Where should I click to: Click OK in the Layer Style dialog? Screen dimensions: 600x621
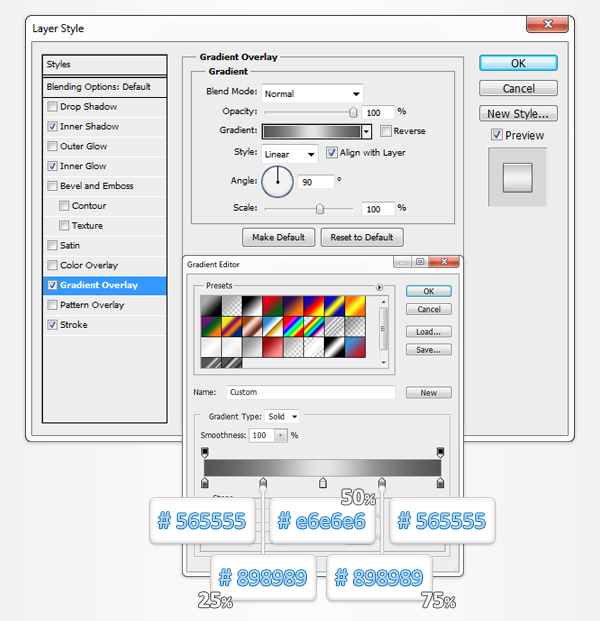[518, 63]
